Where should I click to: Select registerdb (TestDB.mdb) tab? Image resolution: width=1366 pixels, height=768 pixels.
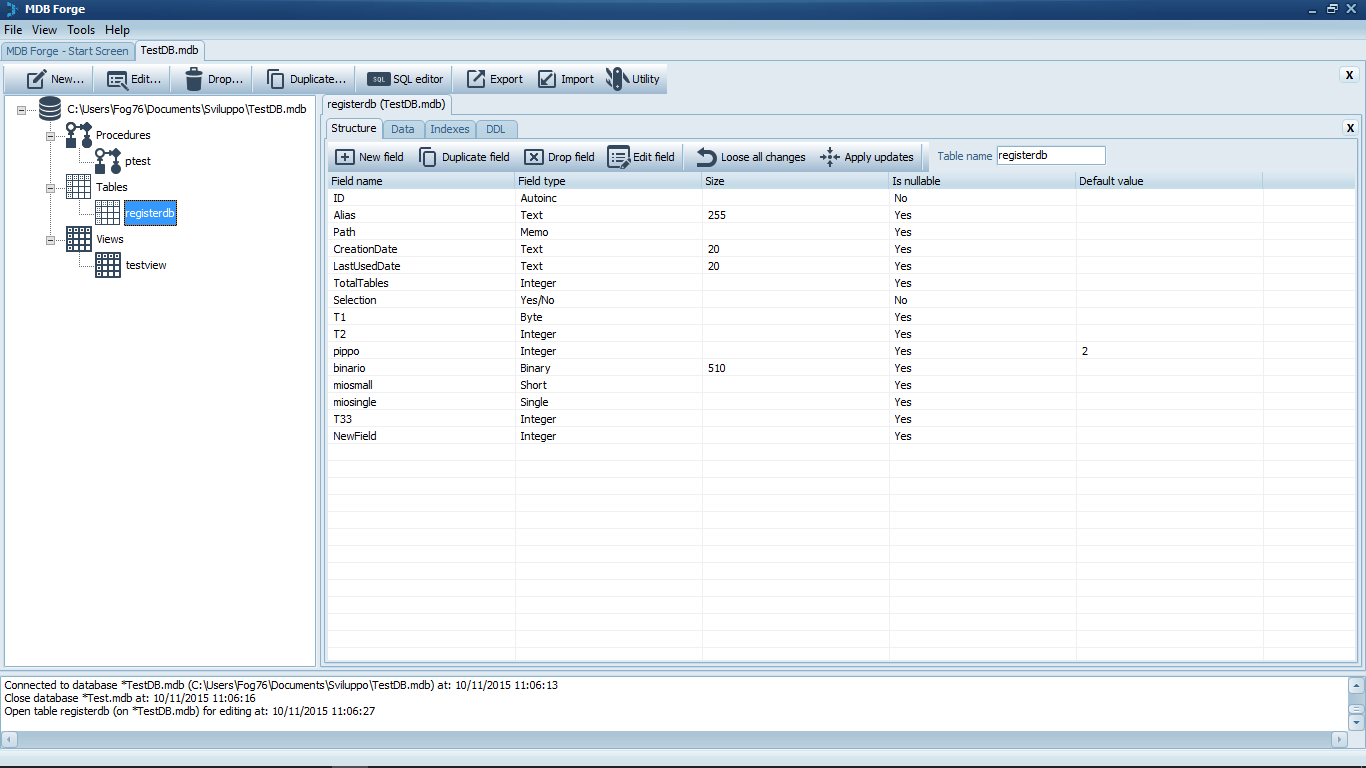click(386, 104)
